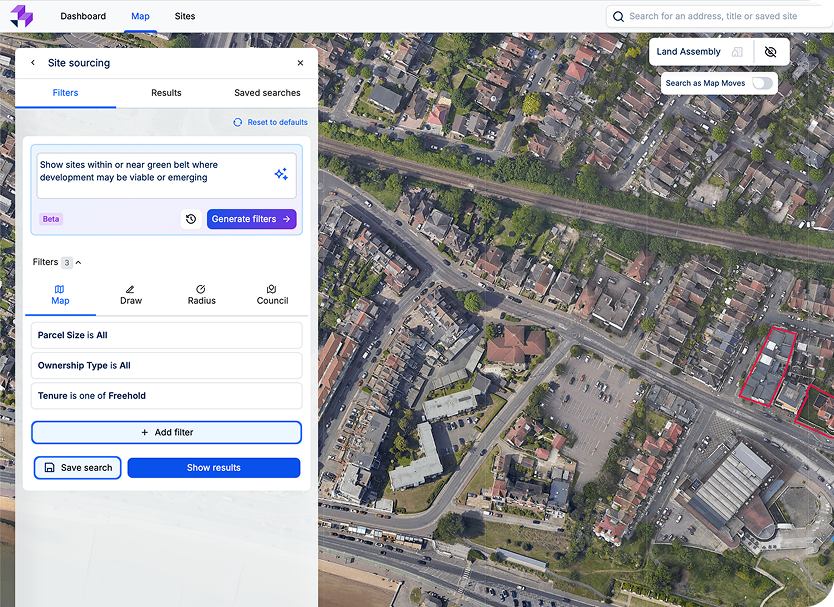Open the Ownership Type filter

(x=166, y=366)
